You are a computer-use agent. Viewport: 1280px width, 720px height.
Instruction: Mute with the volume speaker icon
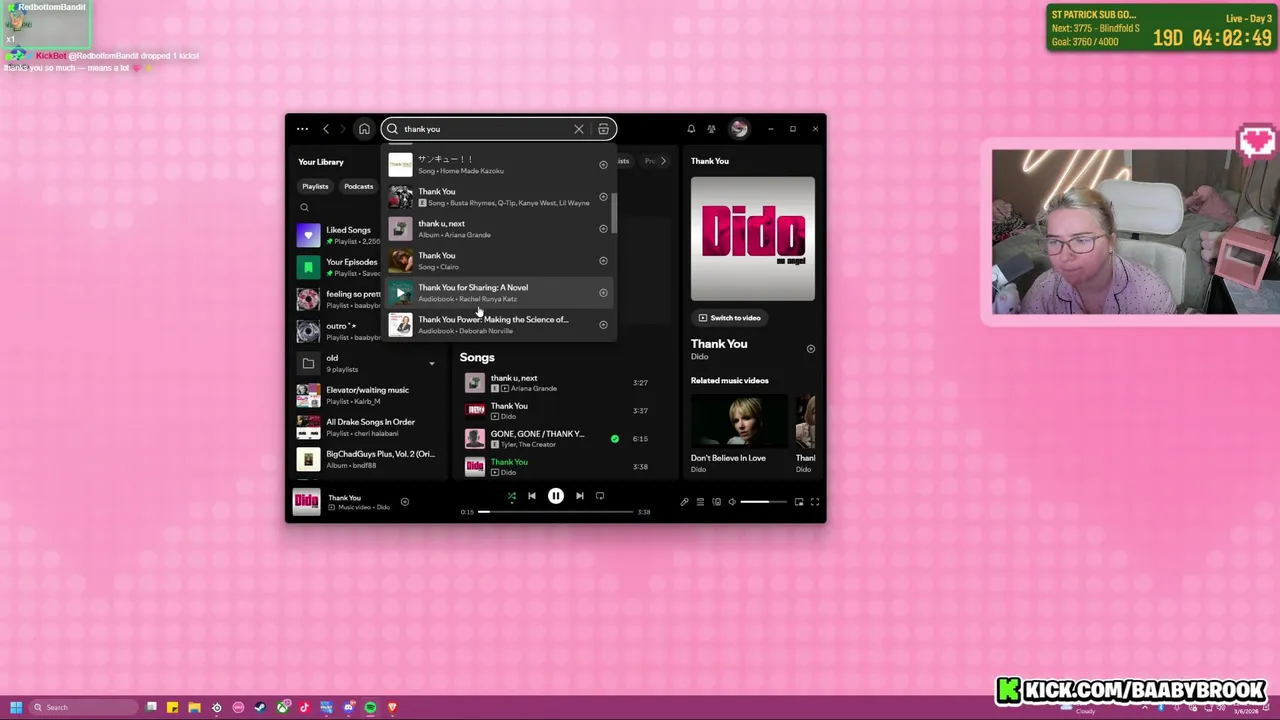pos(732,502)
